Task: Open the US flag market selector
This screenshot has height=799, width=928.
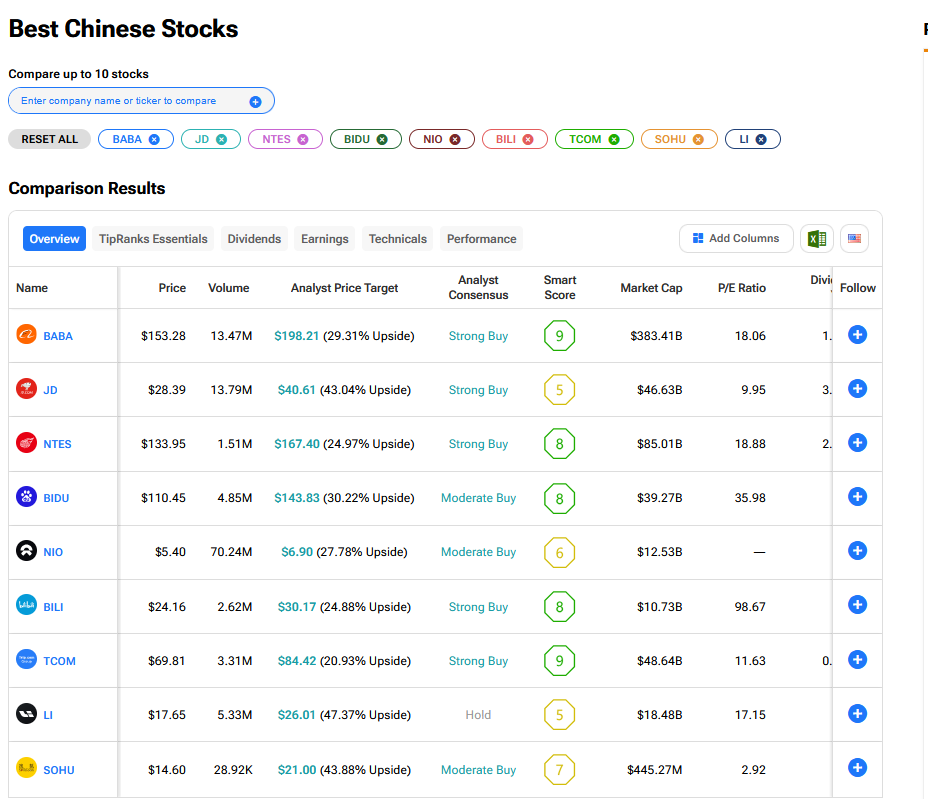Action: 854,239
